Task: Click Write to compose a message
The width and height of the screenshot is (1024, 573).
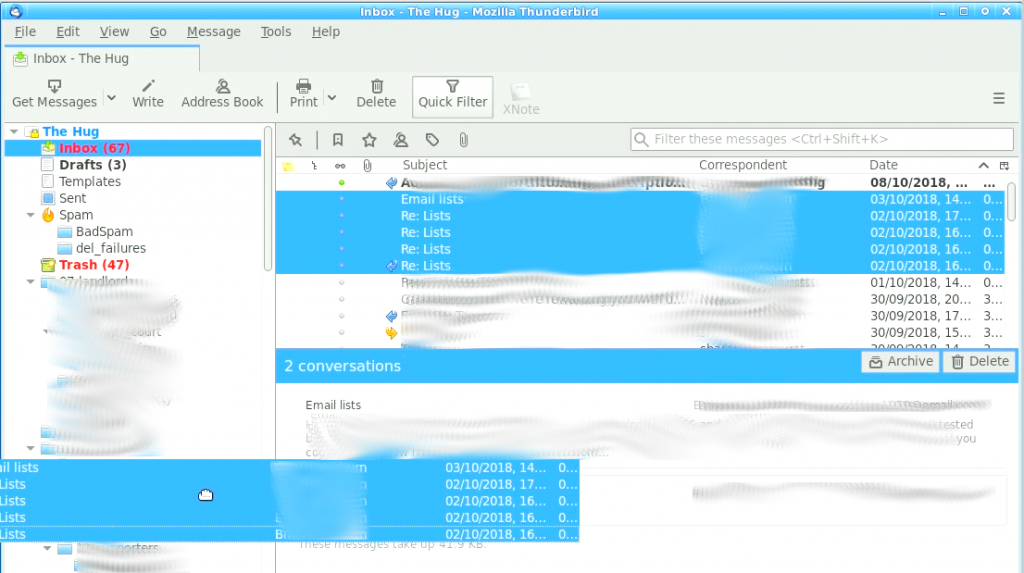Action: [x=148, y=94]
